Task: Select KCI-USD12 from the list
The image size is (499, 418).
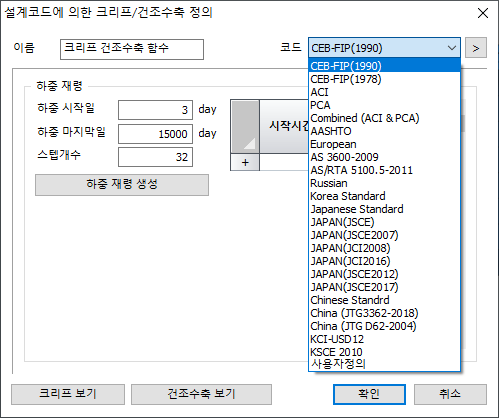Action: 385,339
